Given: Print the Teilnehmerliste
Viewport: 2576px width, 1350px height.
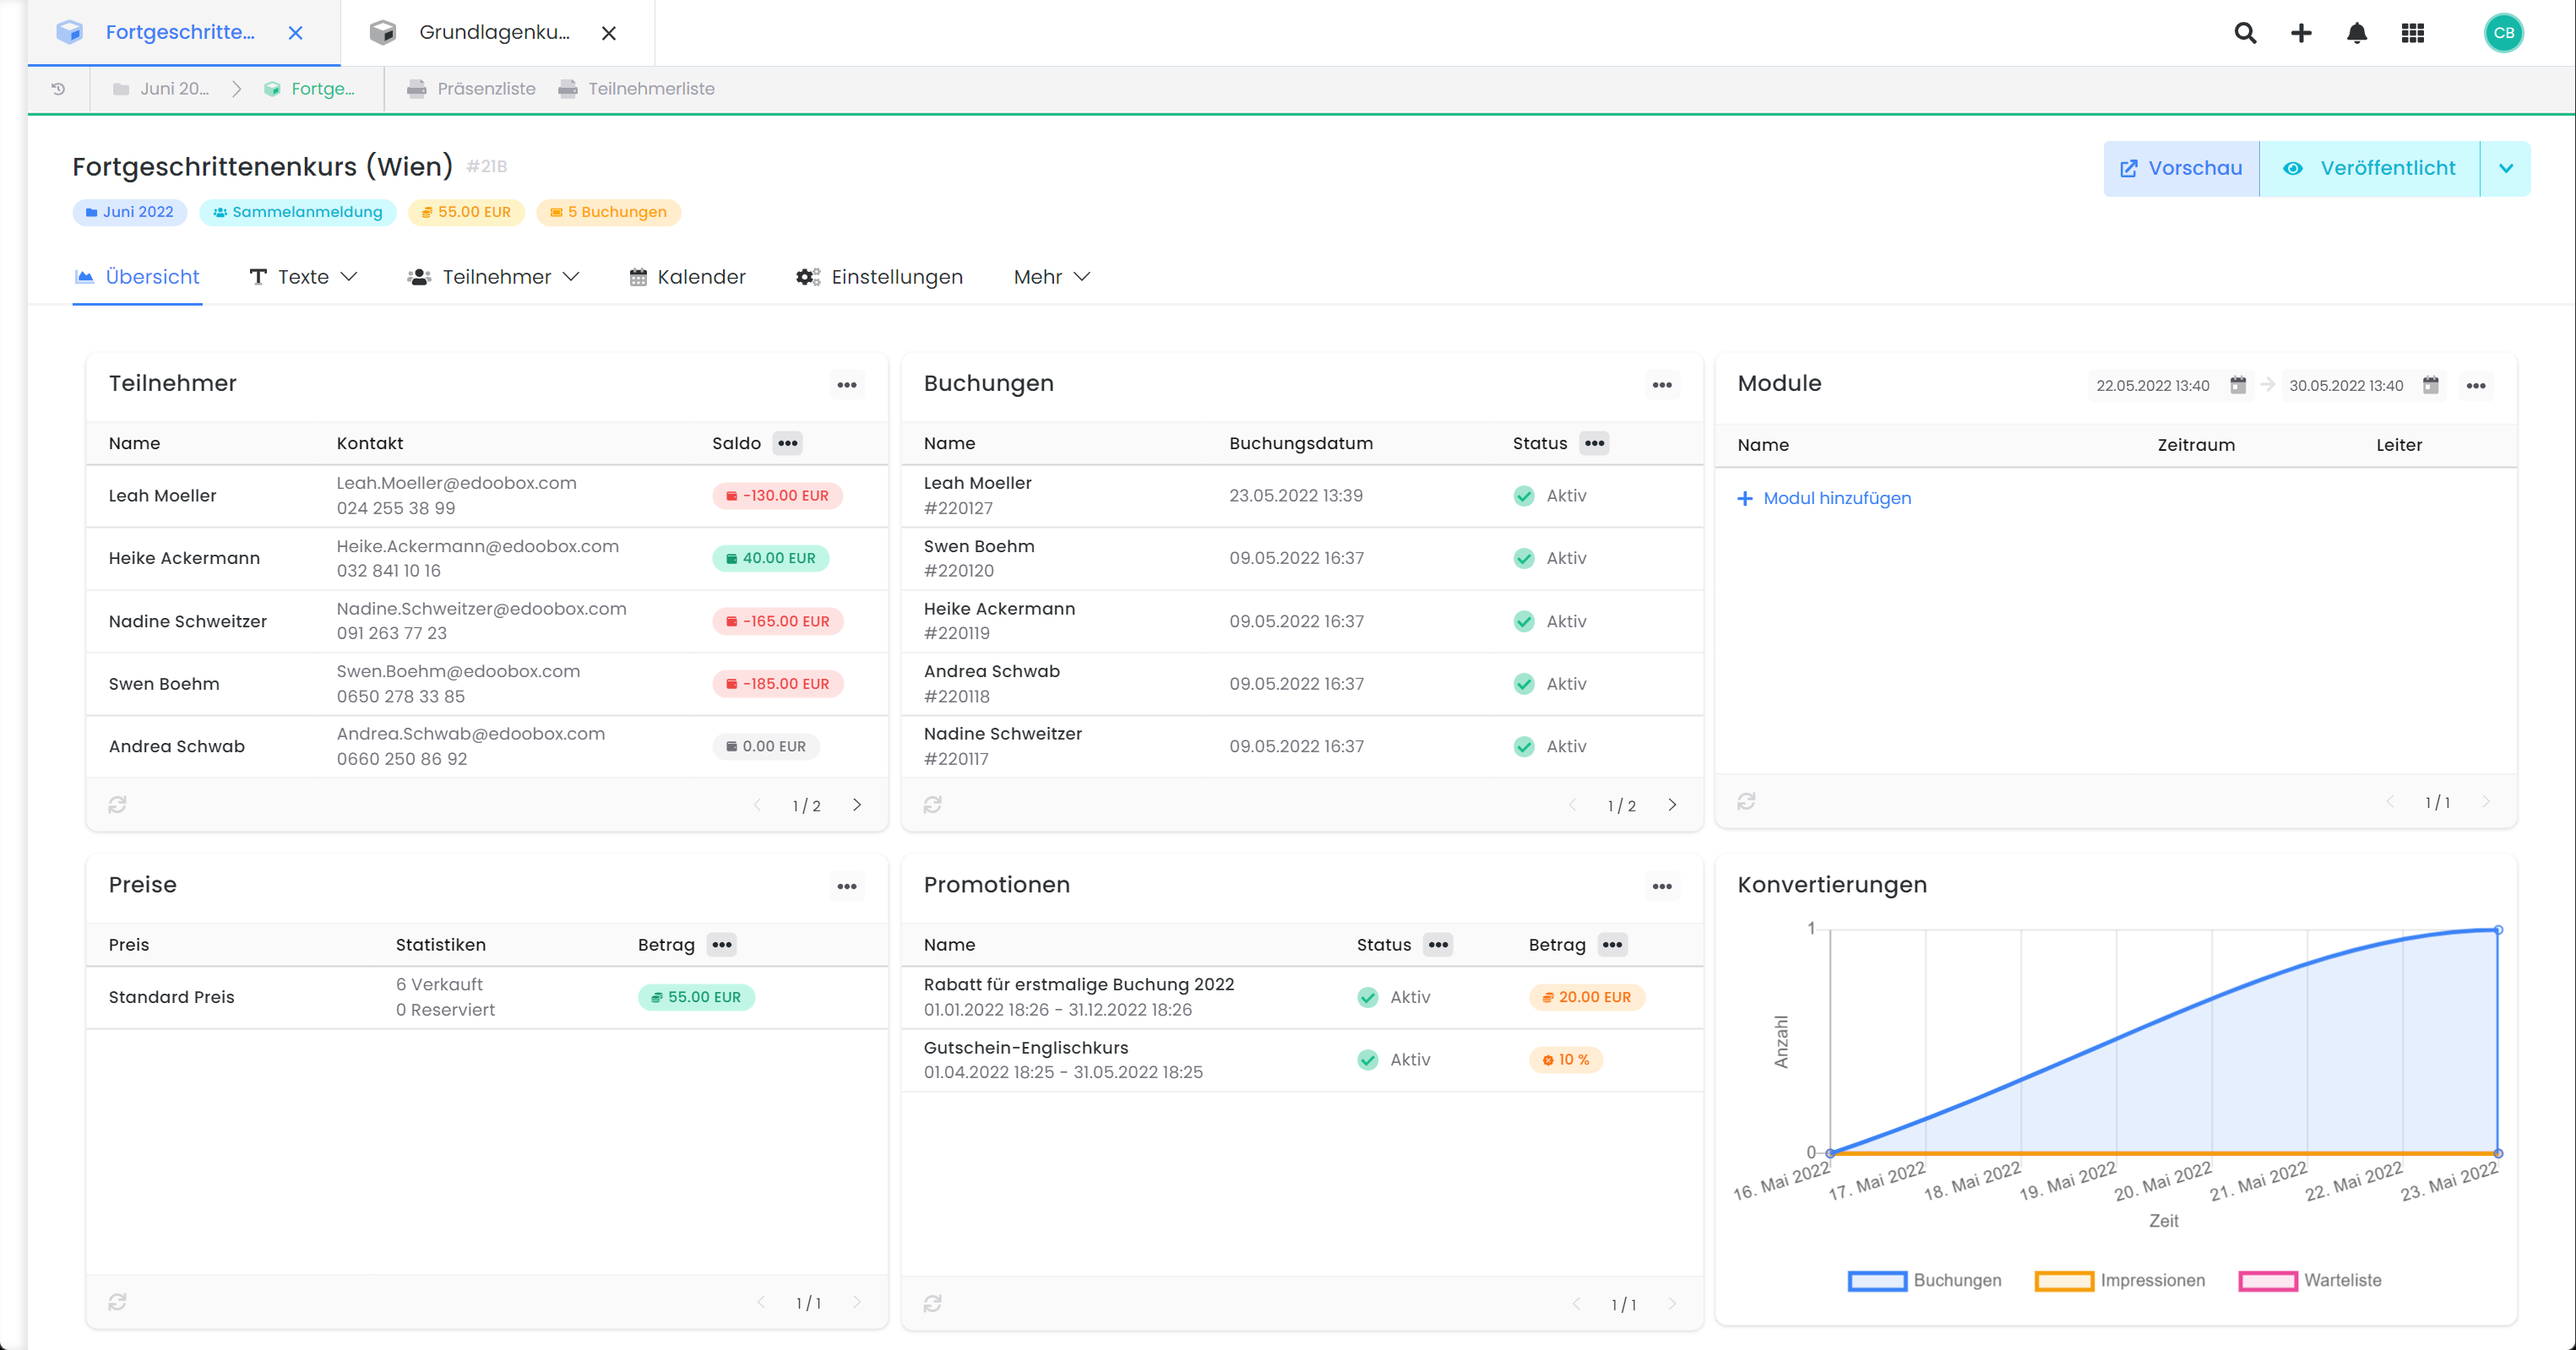Looking at the screenshot, I should [636, 89].
